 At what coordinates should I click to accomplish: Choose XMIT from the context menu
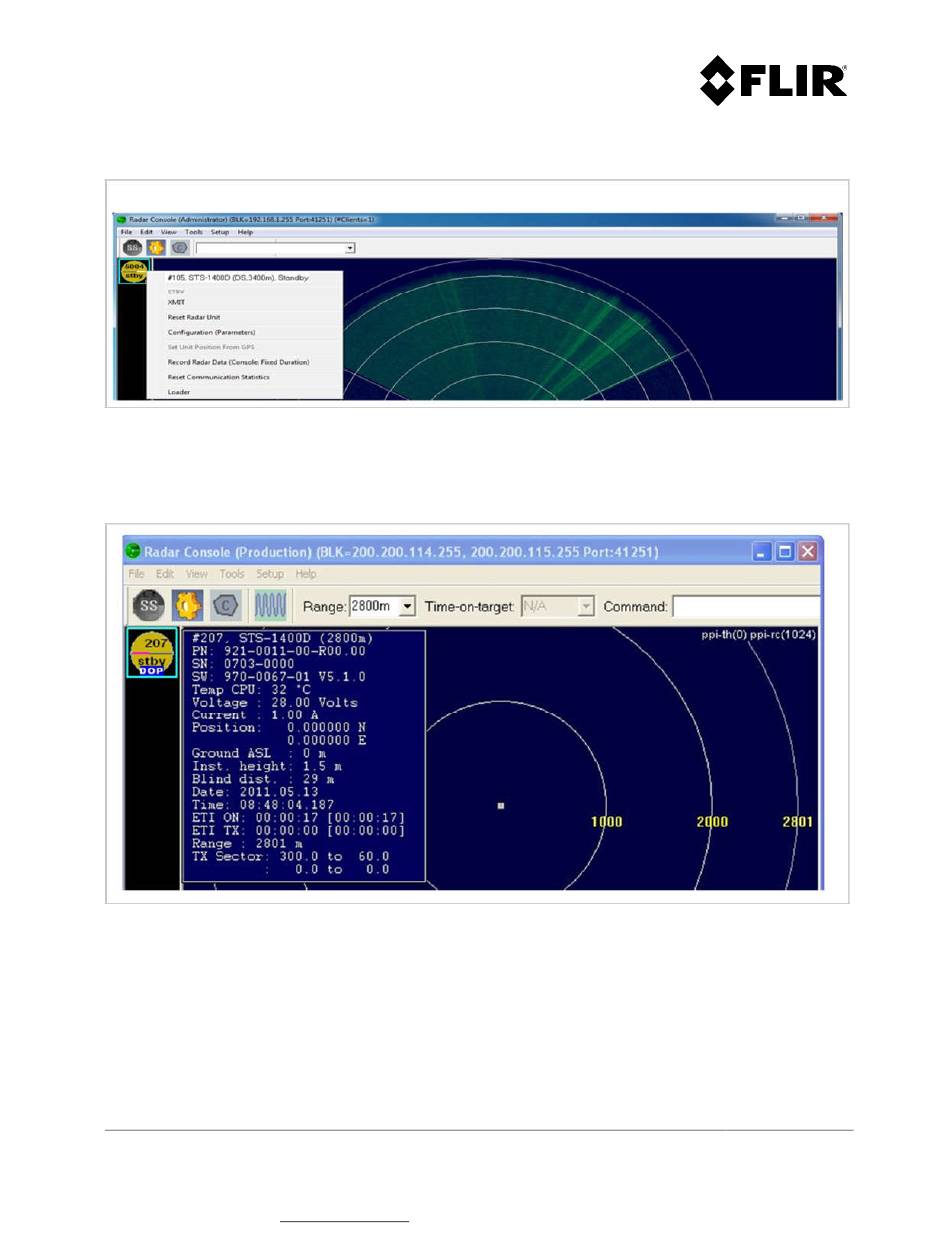click(177, 301)
